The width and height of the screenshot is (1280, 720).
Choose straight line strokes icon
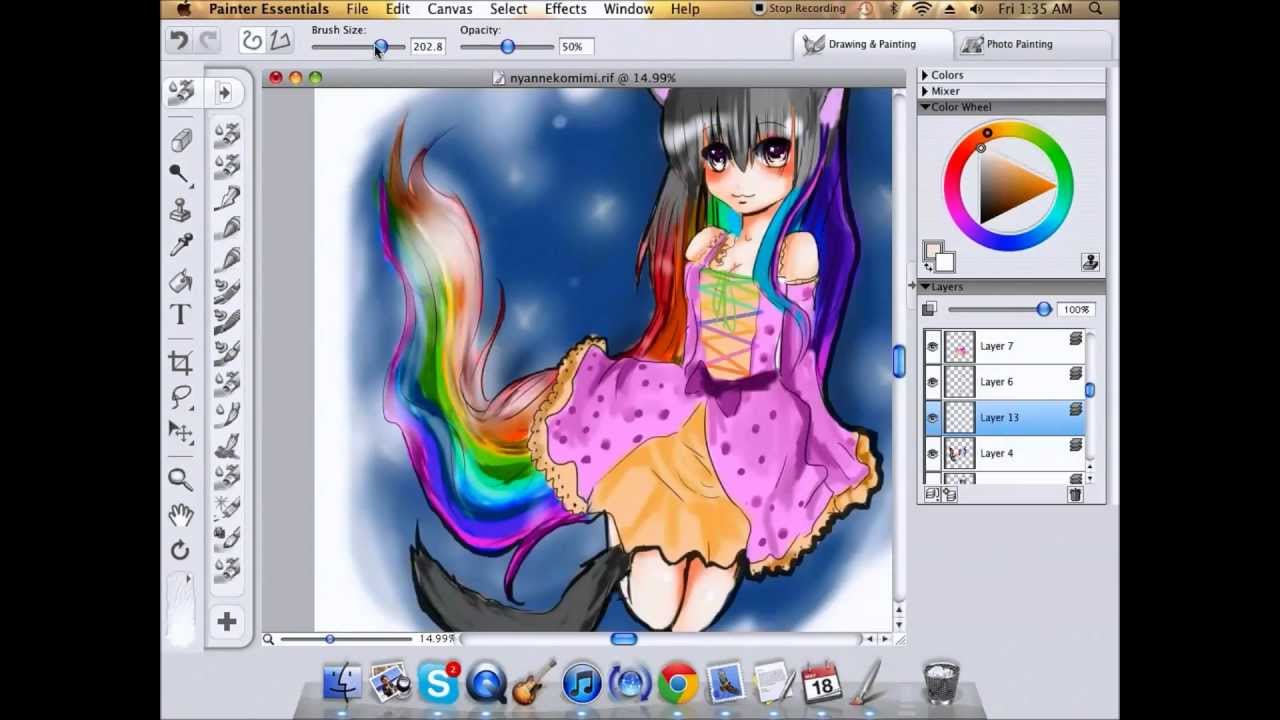pos(279,41)
